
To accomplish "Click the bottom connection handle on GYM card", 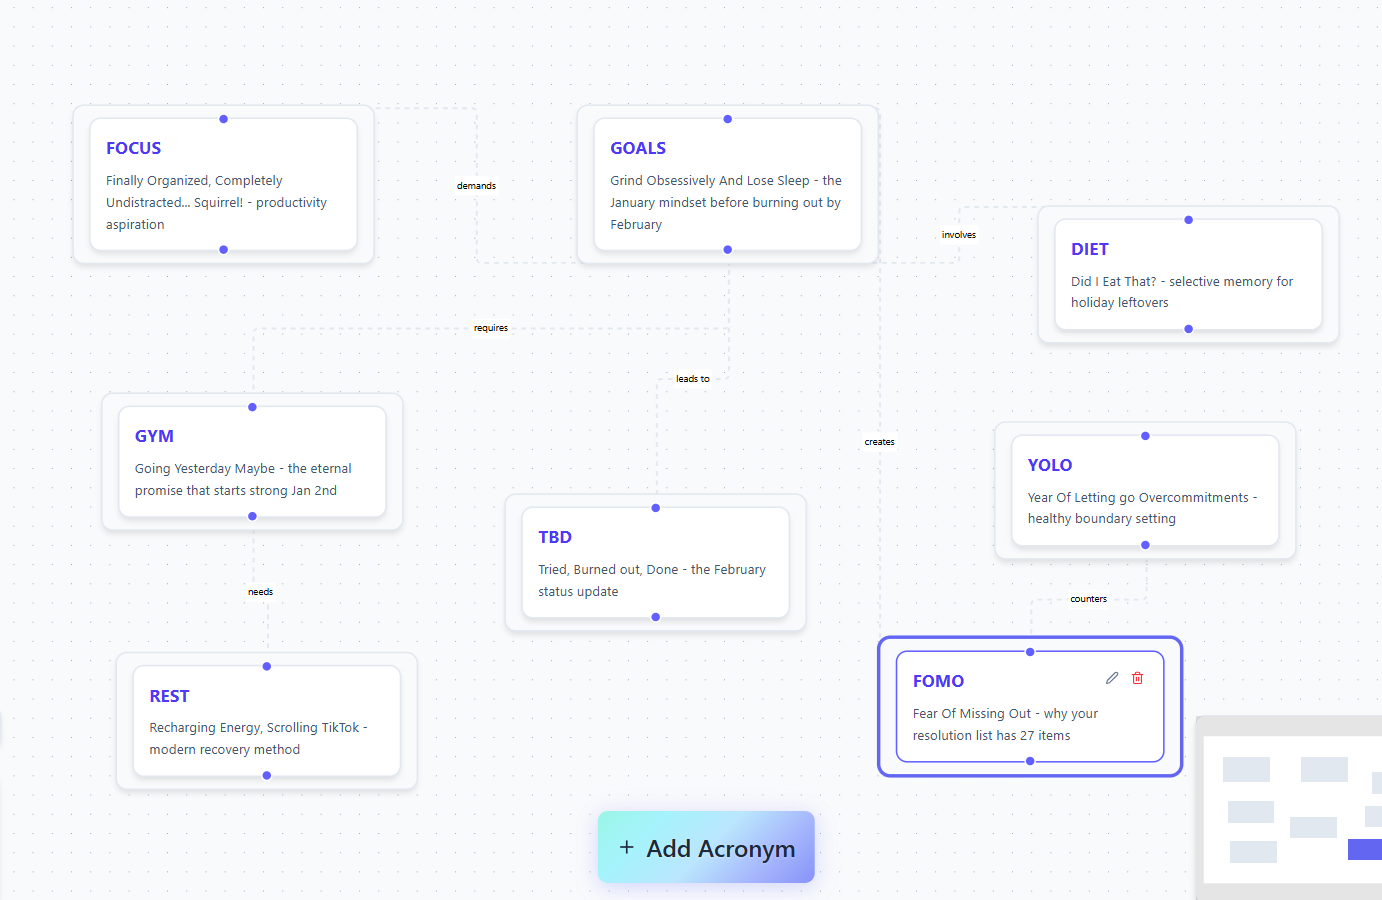I will point(251,518).
